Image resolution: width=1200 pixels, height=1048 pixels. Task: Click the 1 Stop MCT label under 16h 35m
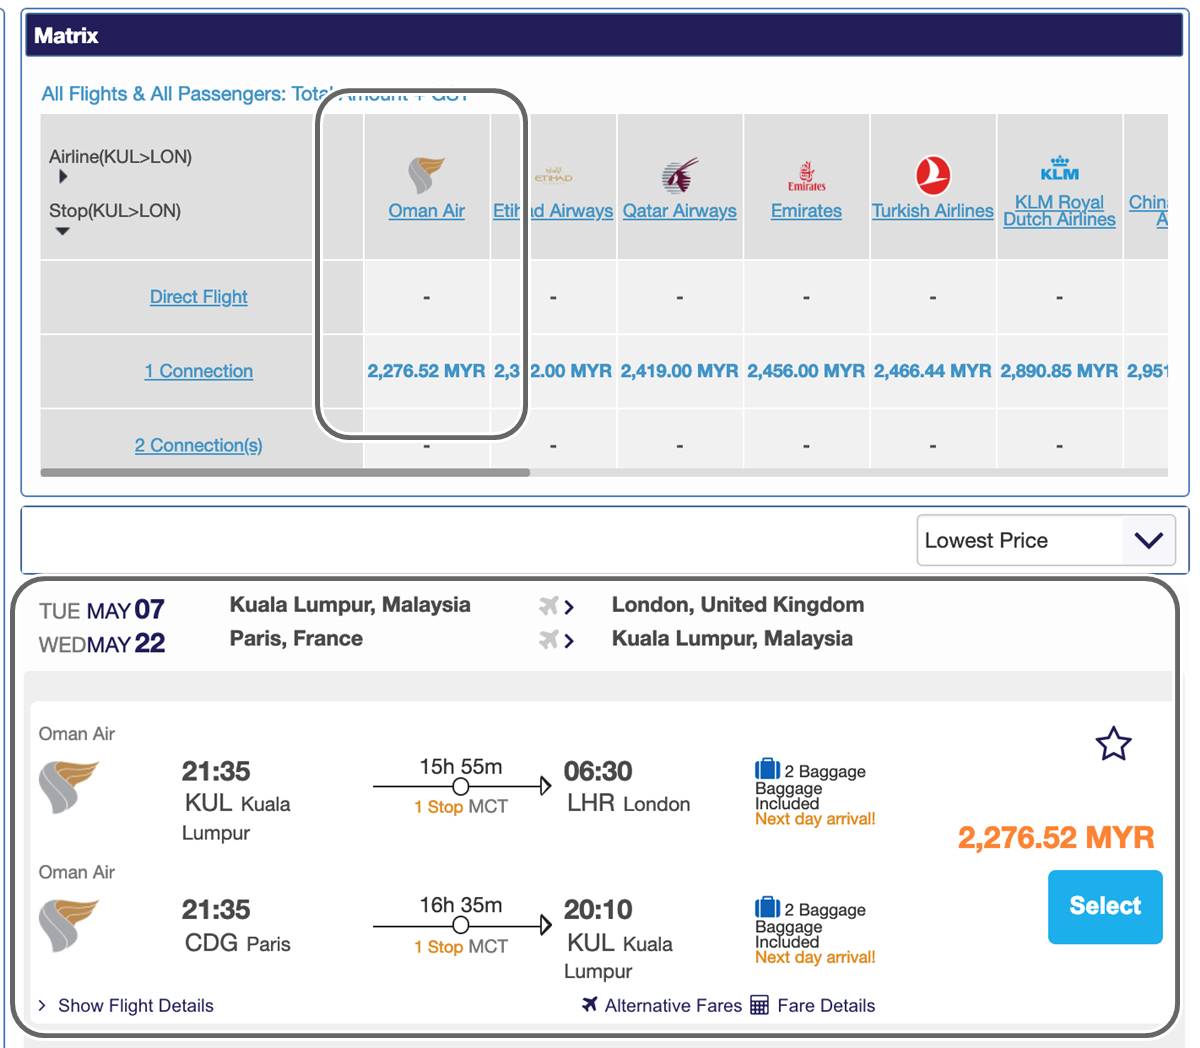461,947
